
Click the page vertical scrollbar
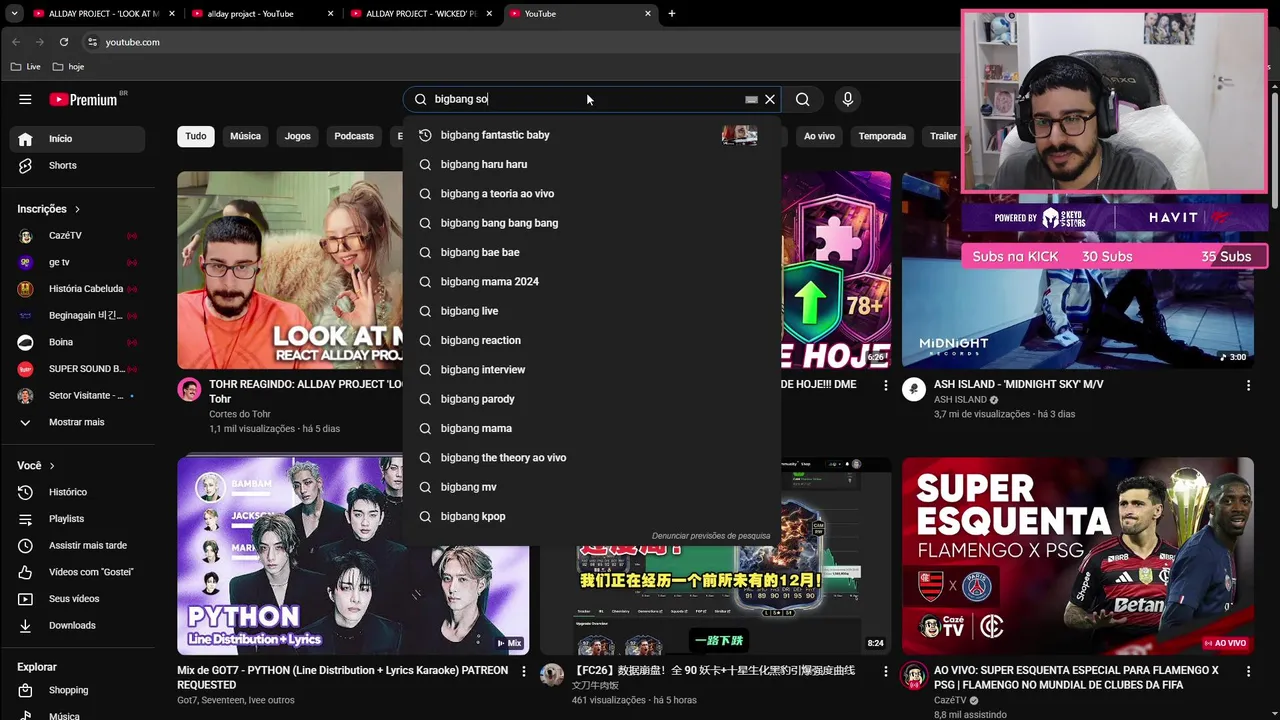pyautogui.click(x=1275, y=150)
